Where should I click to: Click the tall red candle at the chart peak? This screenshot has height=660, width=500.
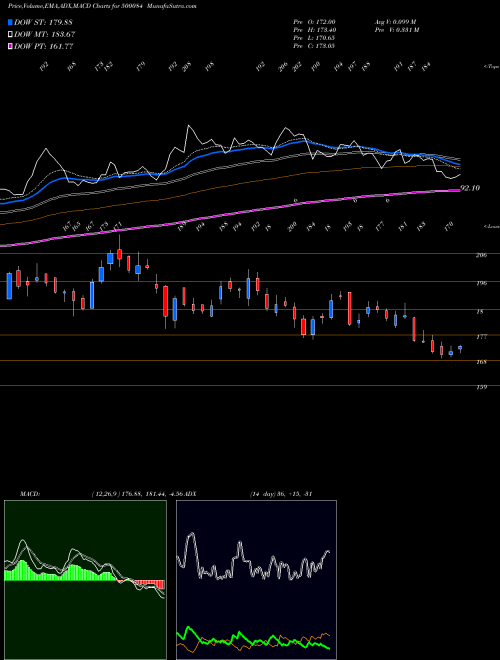pyautogui.click(x=120, y=254)
